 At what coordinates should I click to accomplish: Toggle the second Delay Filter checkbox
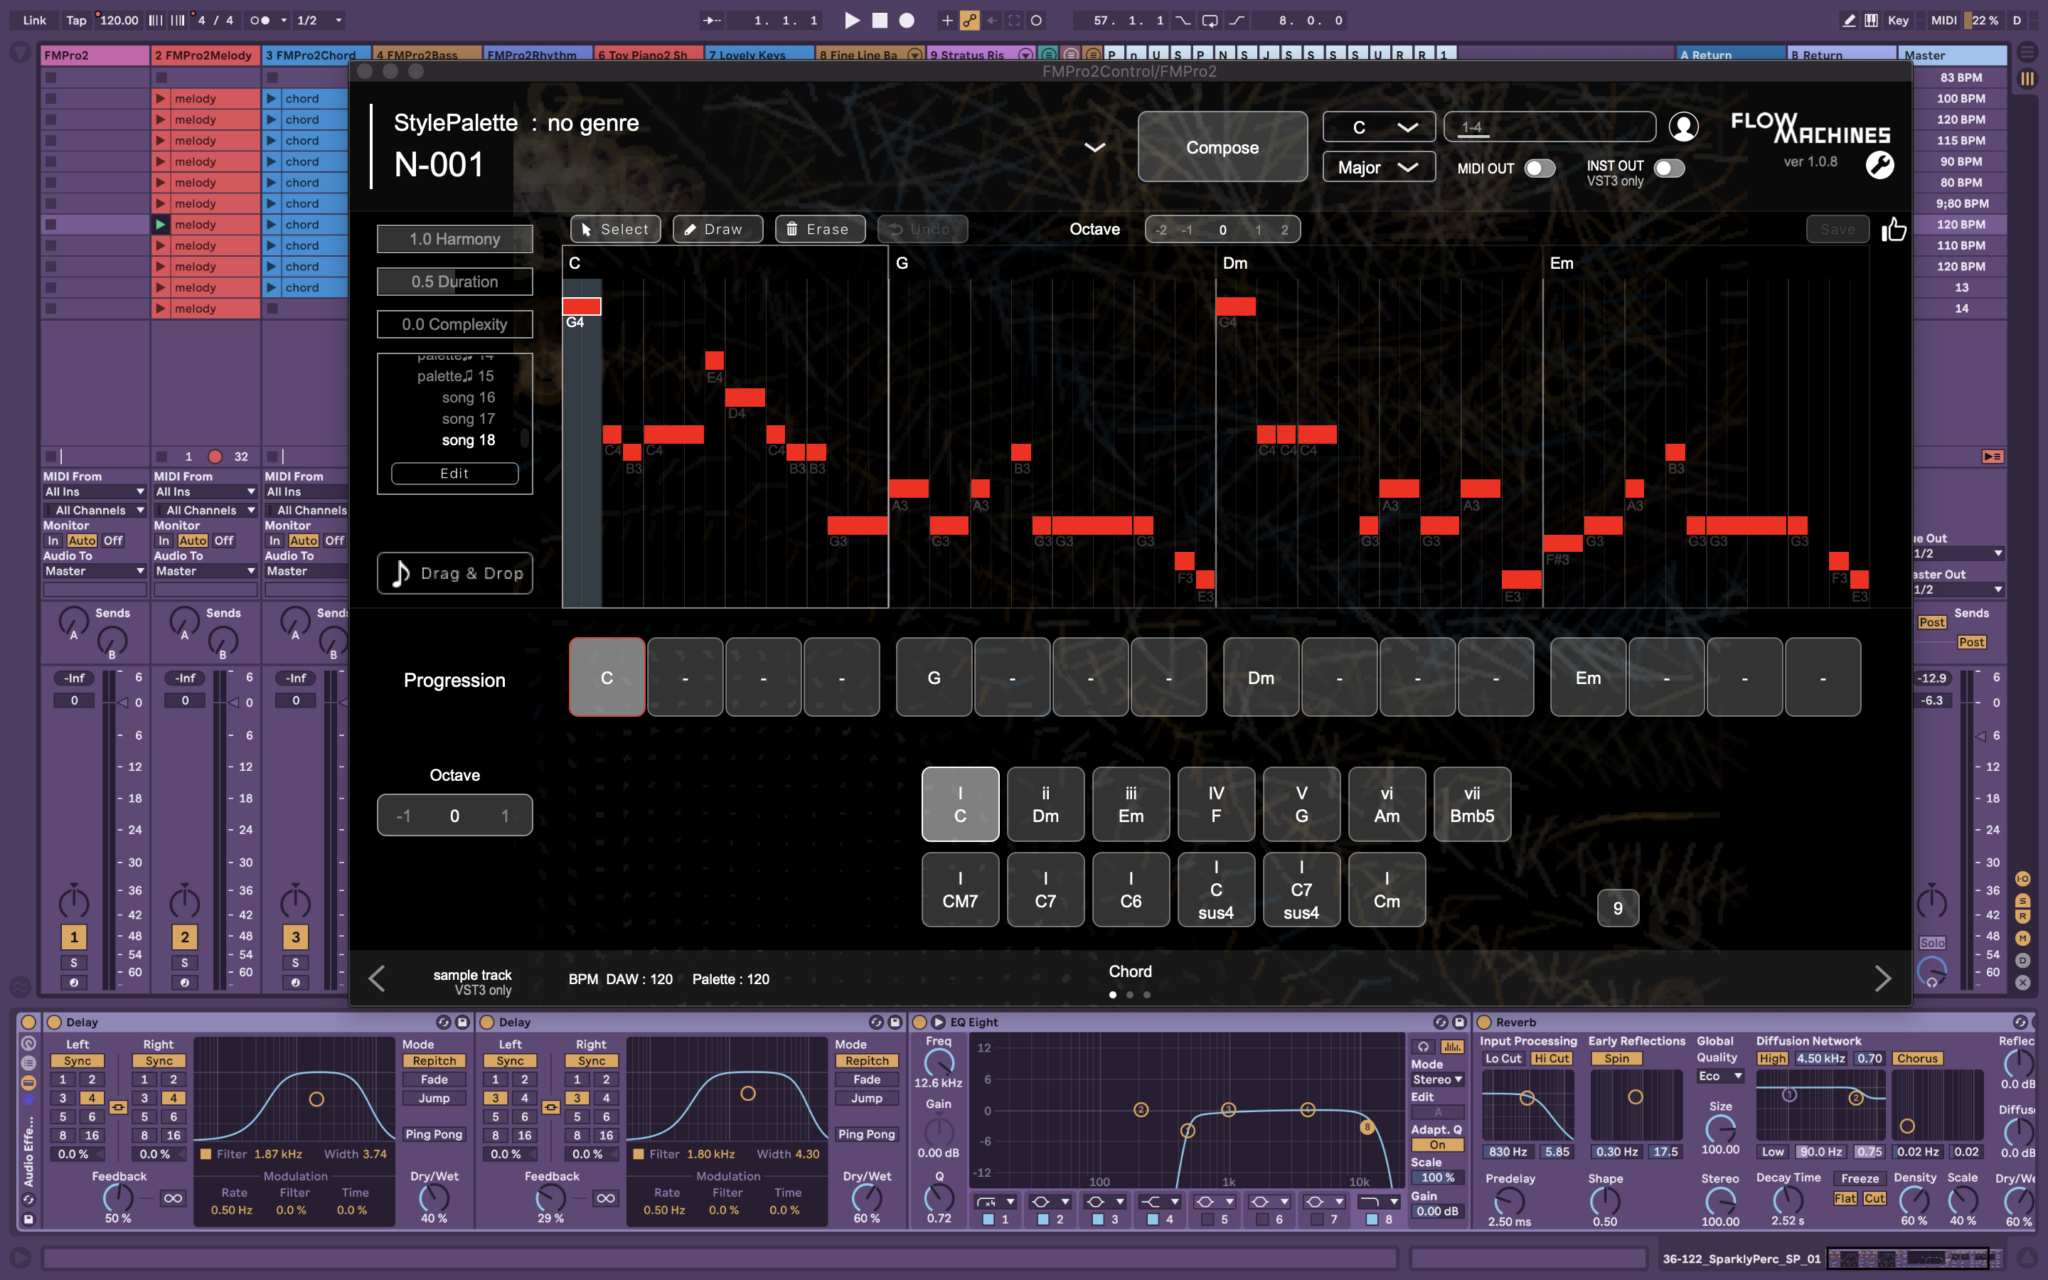point(639,1154)
